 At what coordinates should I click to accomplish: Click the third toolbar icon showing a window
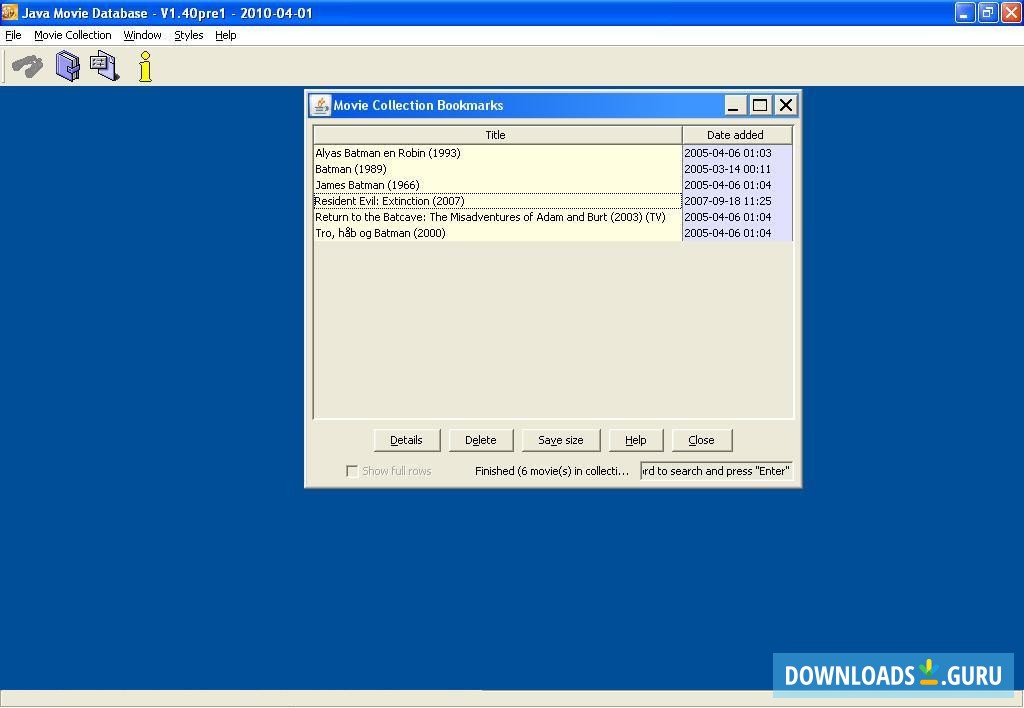coord(103,66)
